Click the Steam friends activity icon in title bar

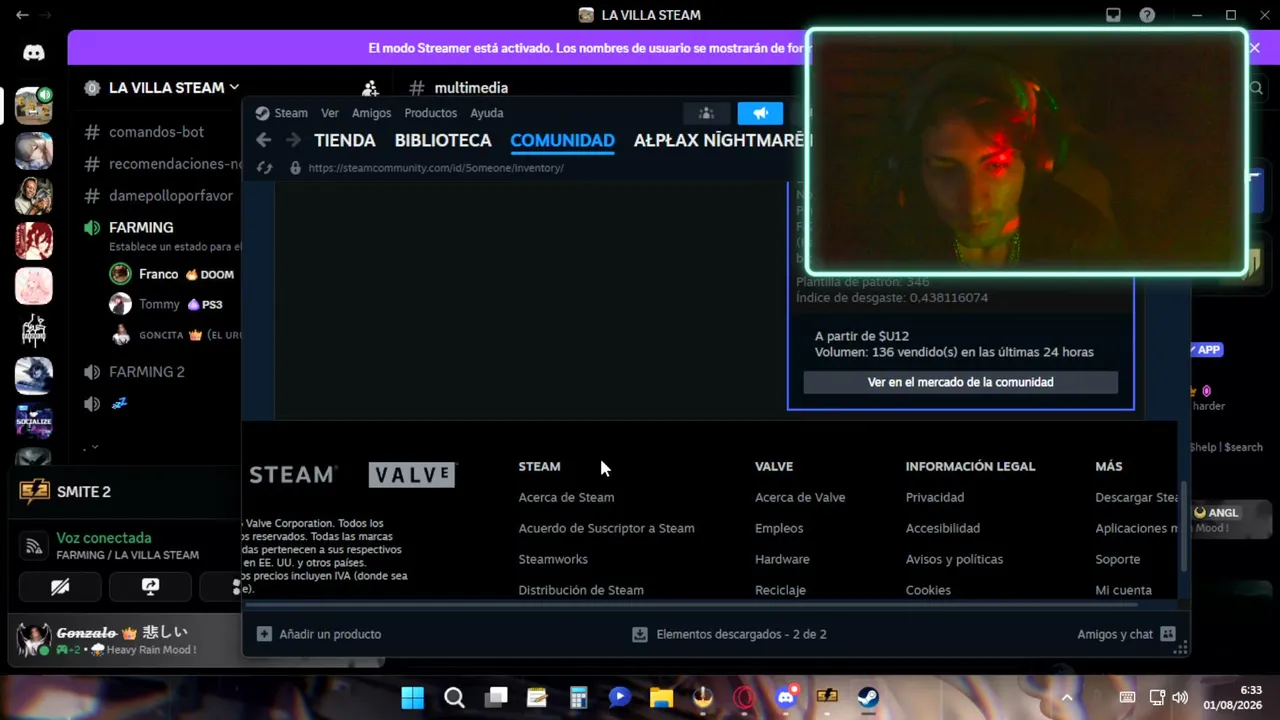[706, 113]
